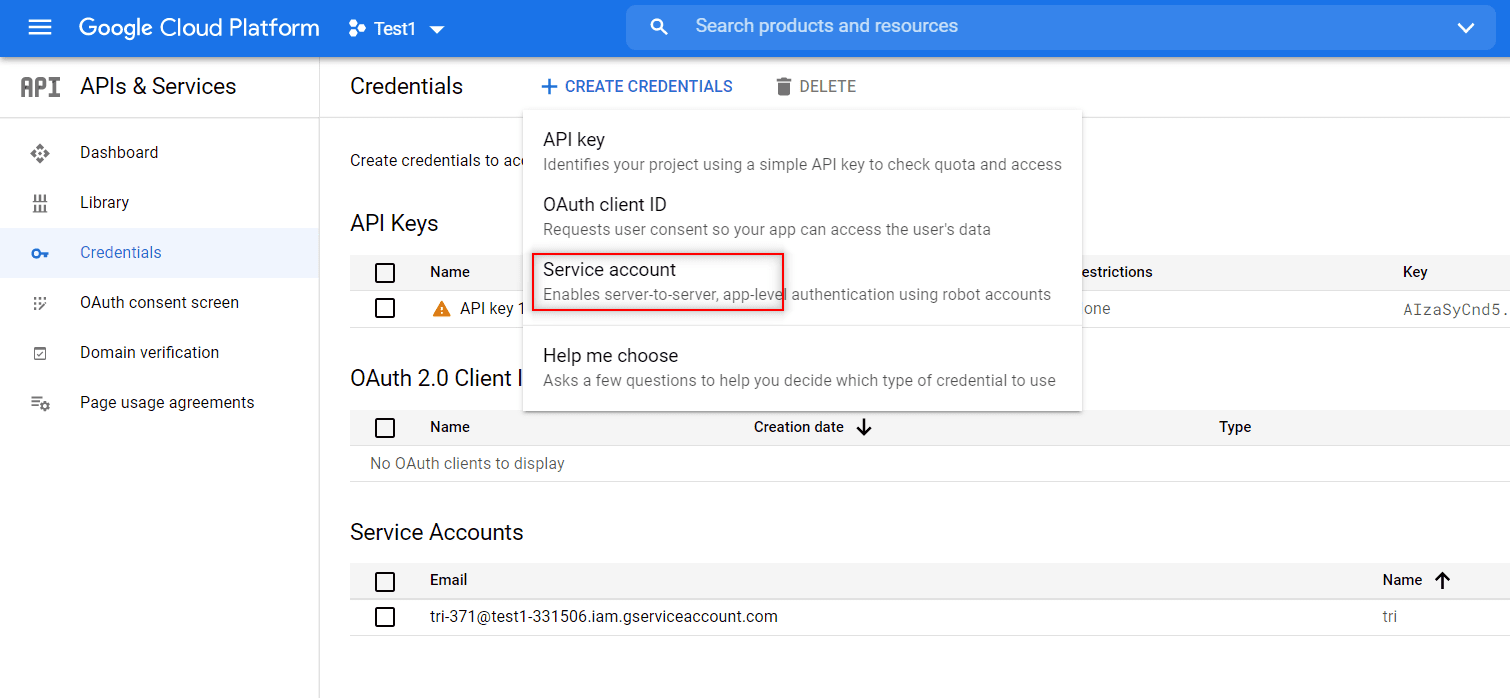Click the search magnifier icon
Image resolution: width=1510 pixels, height=698 pixels.
pos(658,27)
